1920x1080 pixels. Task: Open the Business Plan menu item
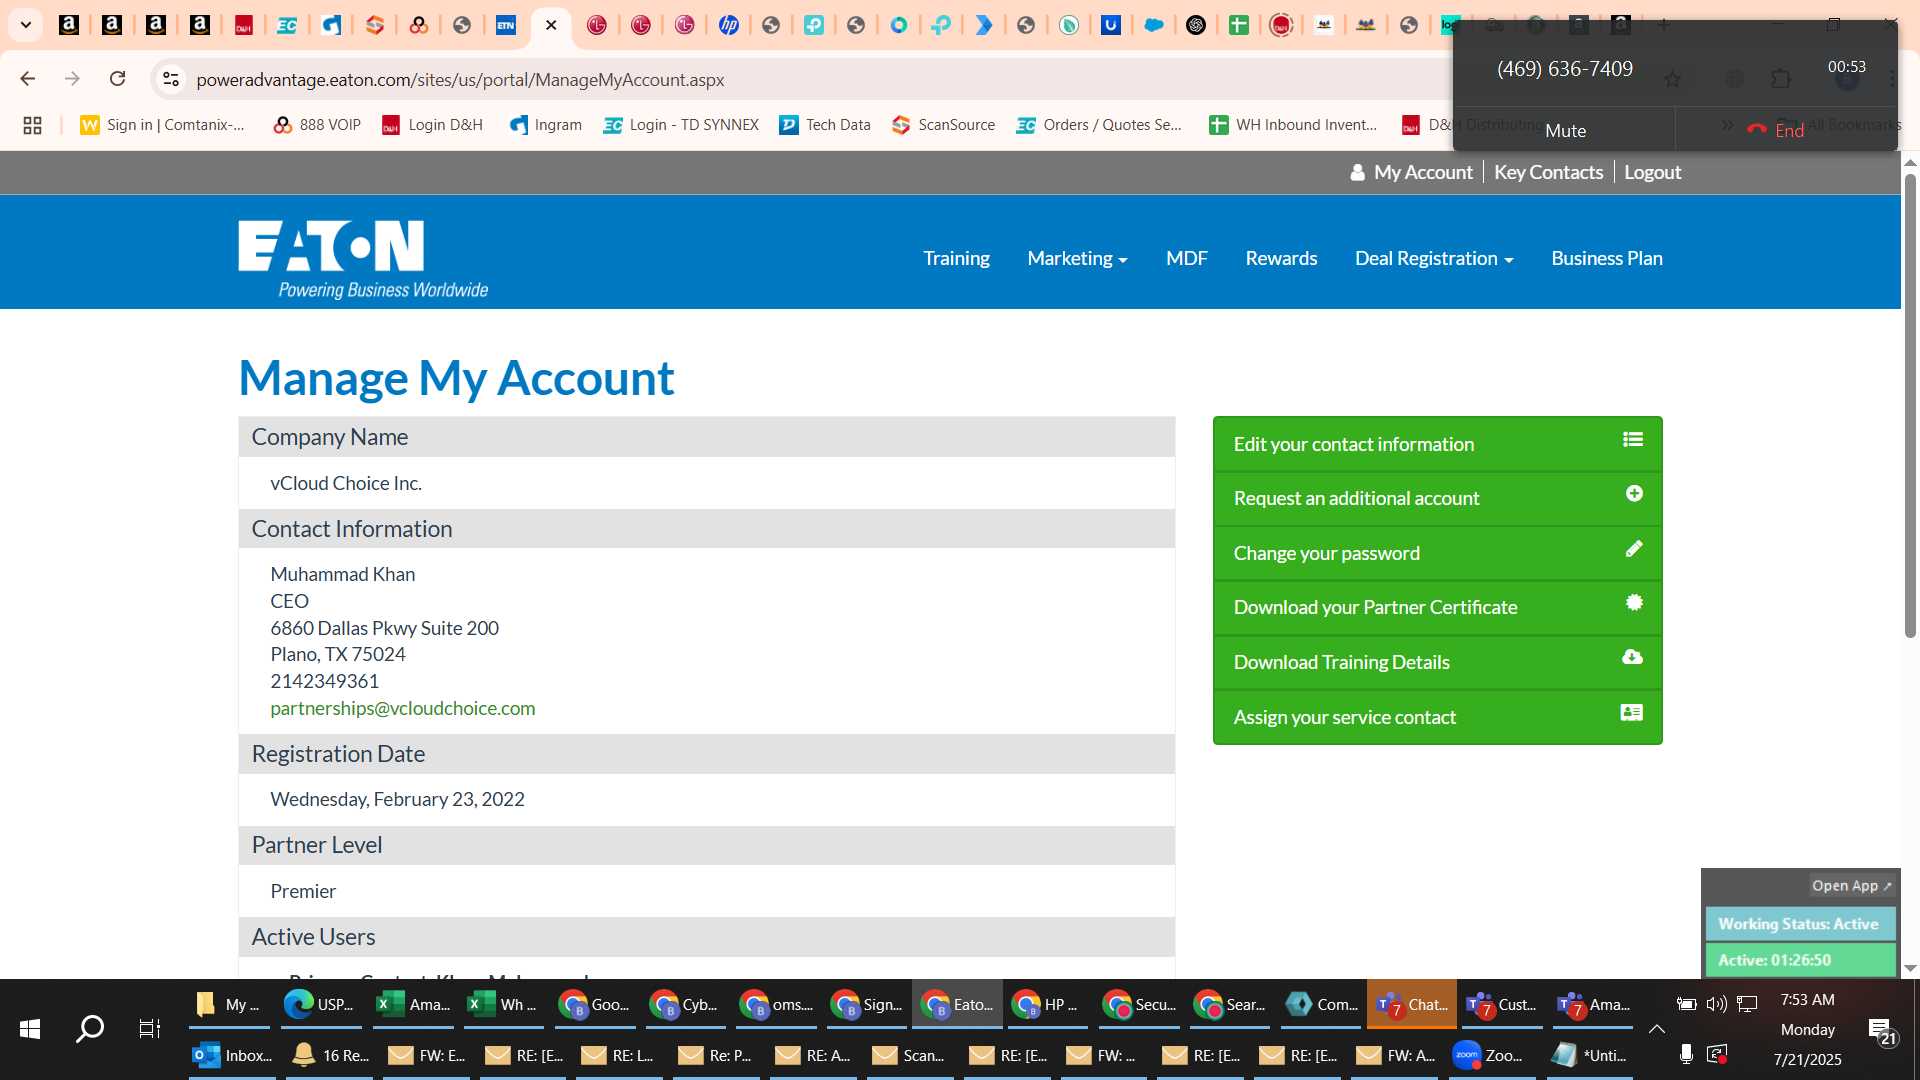(1606, 258)
